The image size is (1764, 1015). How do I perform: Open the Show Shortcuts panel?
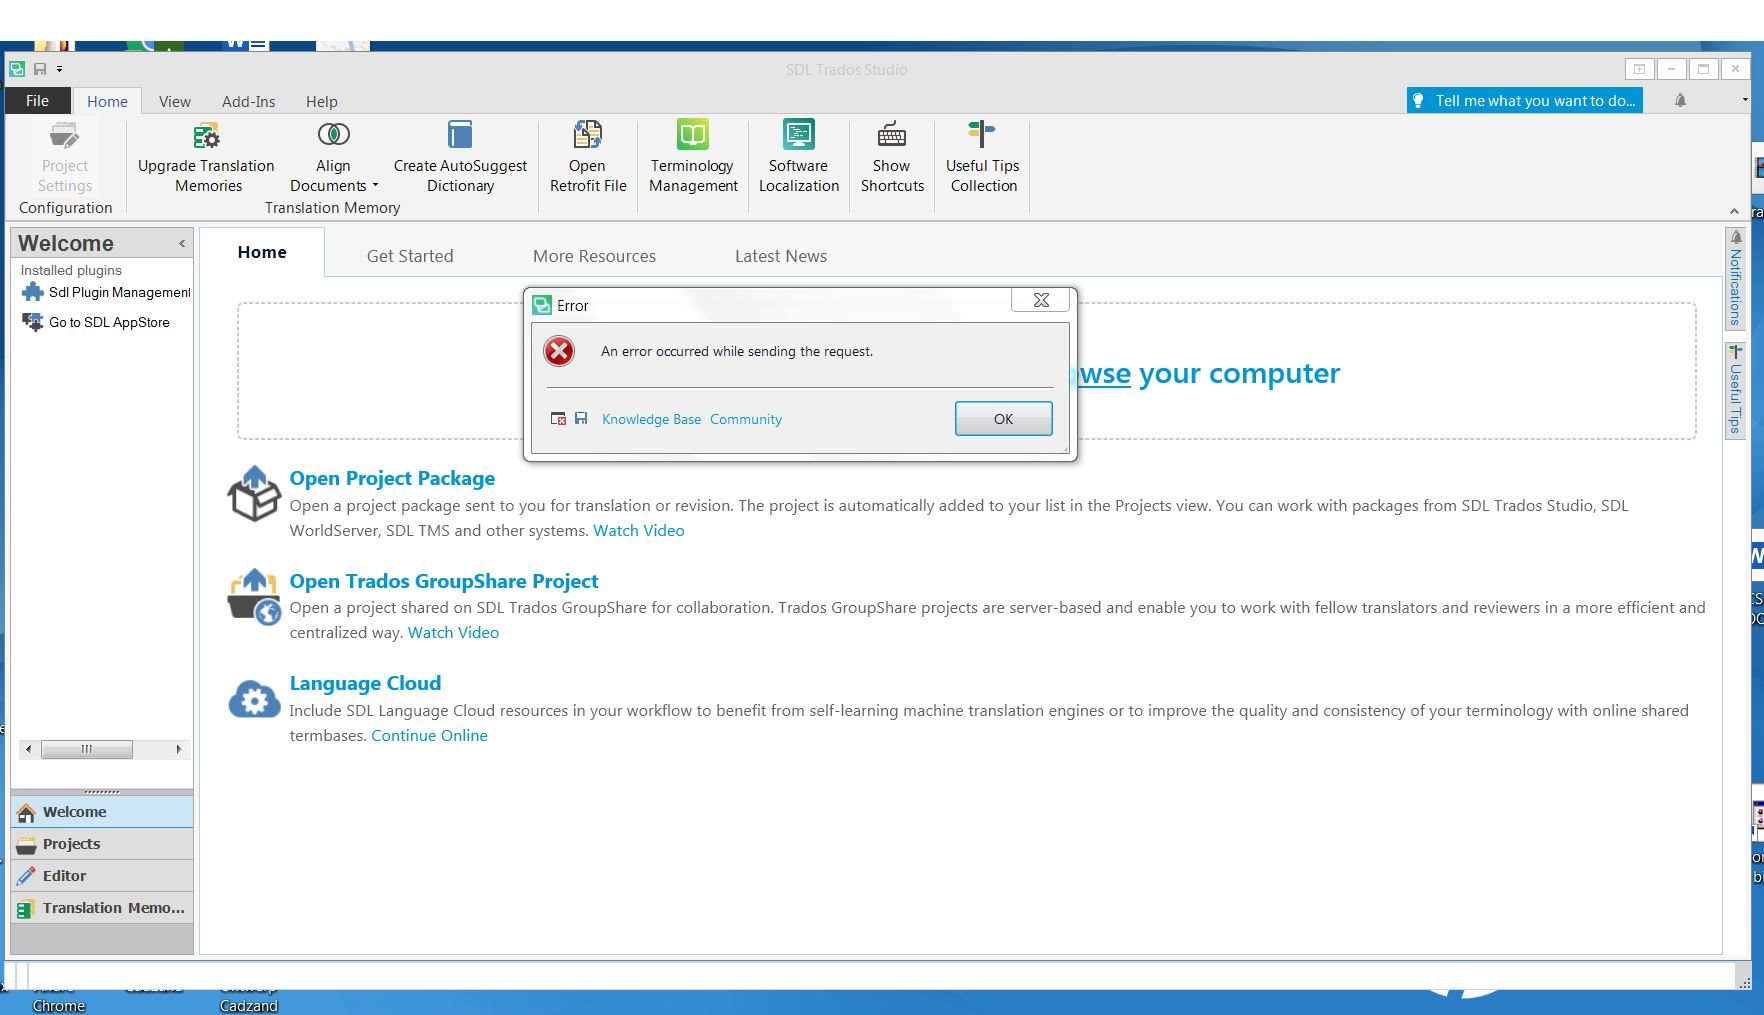[x=890, y=158]
